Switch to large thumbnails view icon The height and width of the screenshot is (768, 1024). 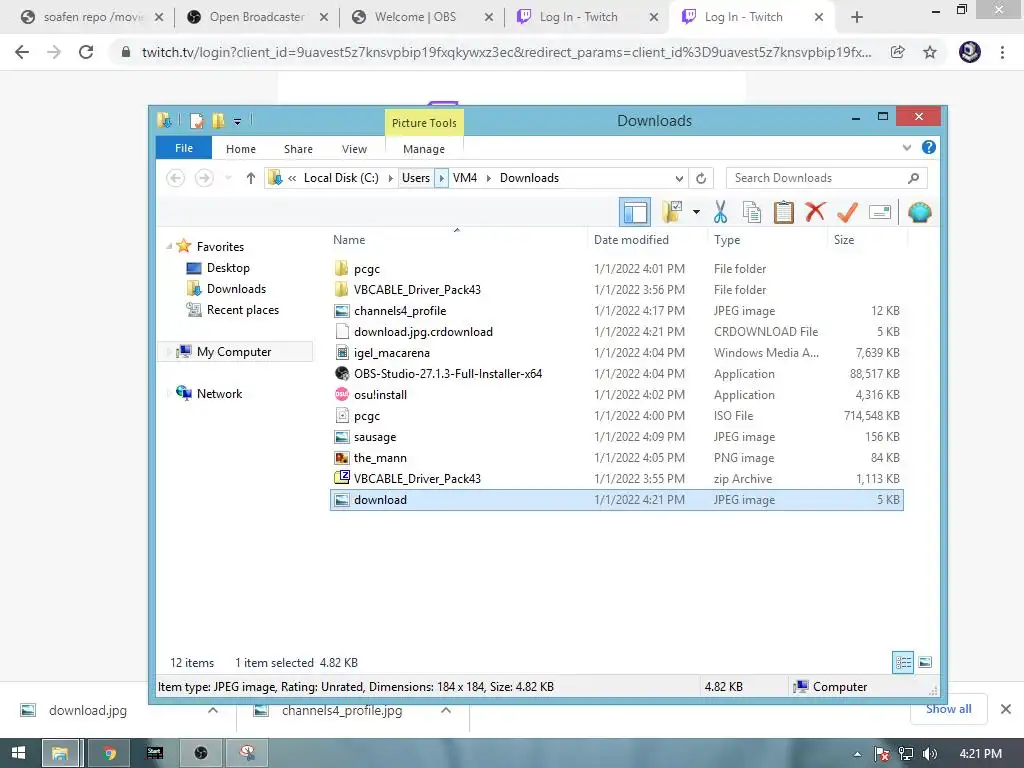(x=925, y=662)
